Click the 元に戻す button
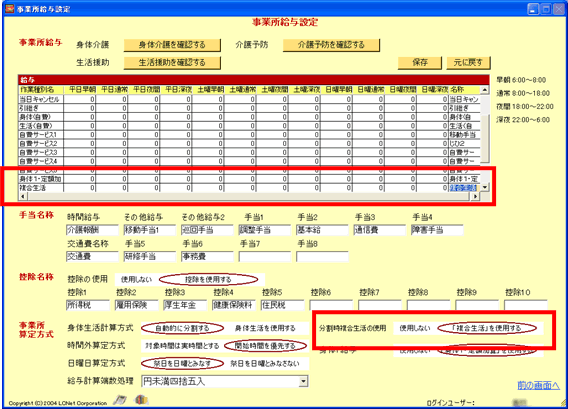Viewport: 568px width, 409px height. 468,62
